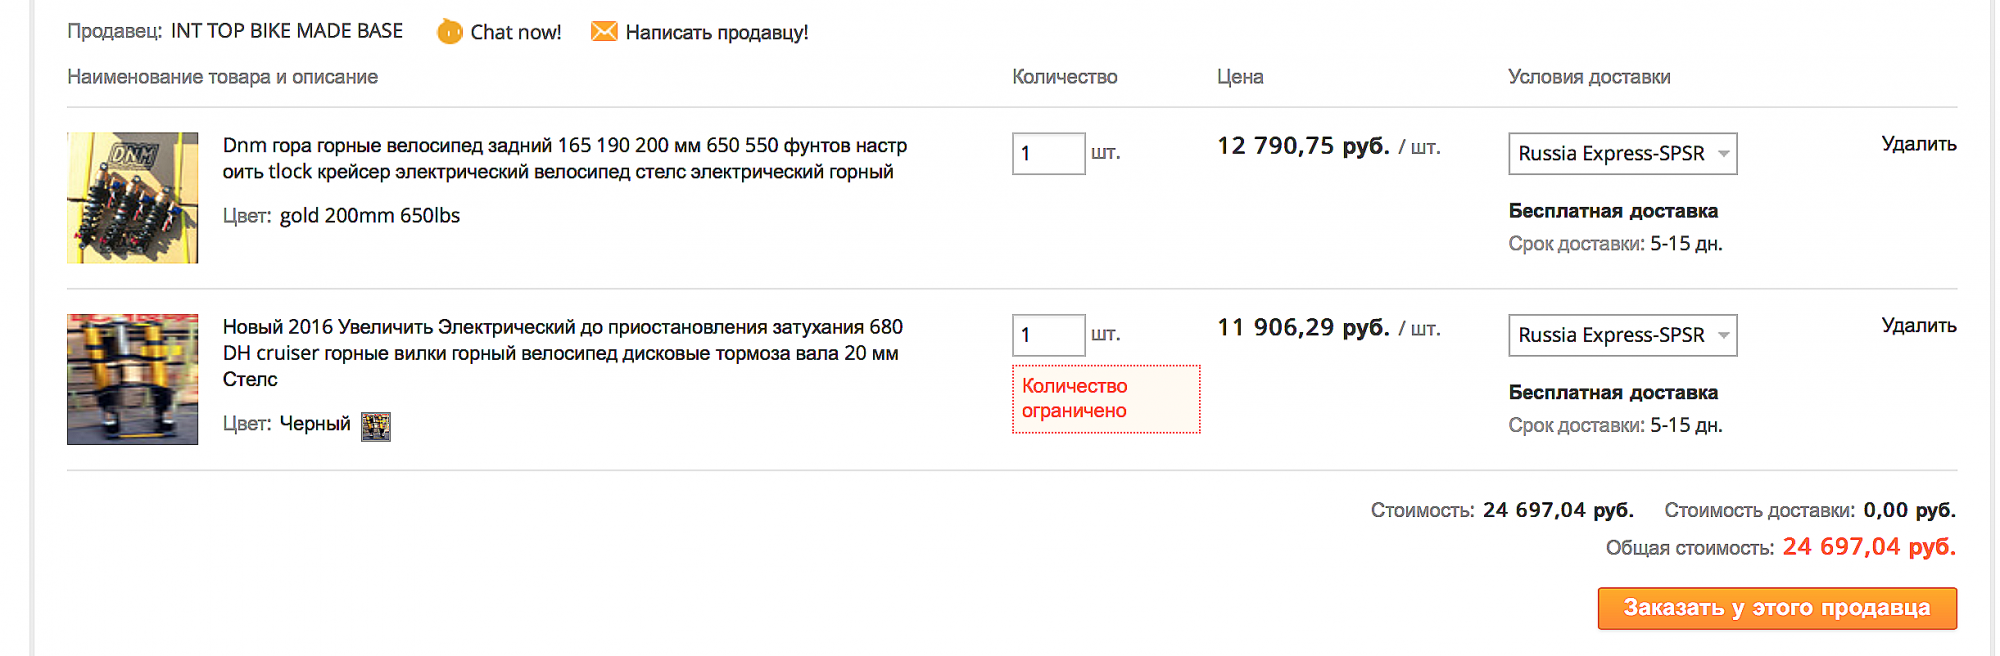
Task: Open the Chat now! link
Action: pyautogui.click(x=515, y=32)
